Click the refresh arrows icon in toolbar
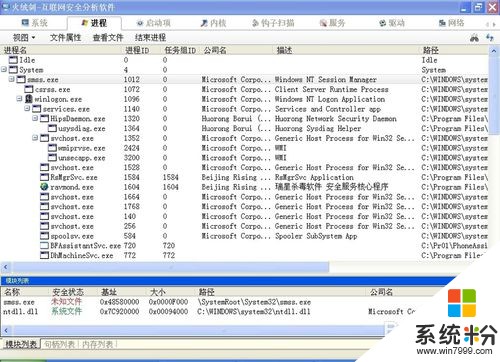 click(489, 38)
